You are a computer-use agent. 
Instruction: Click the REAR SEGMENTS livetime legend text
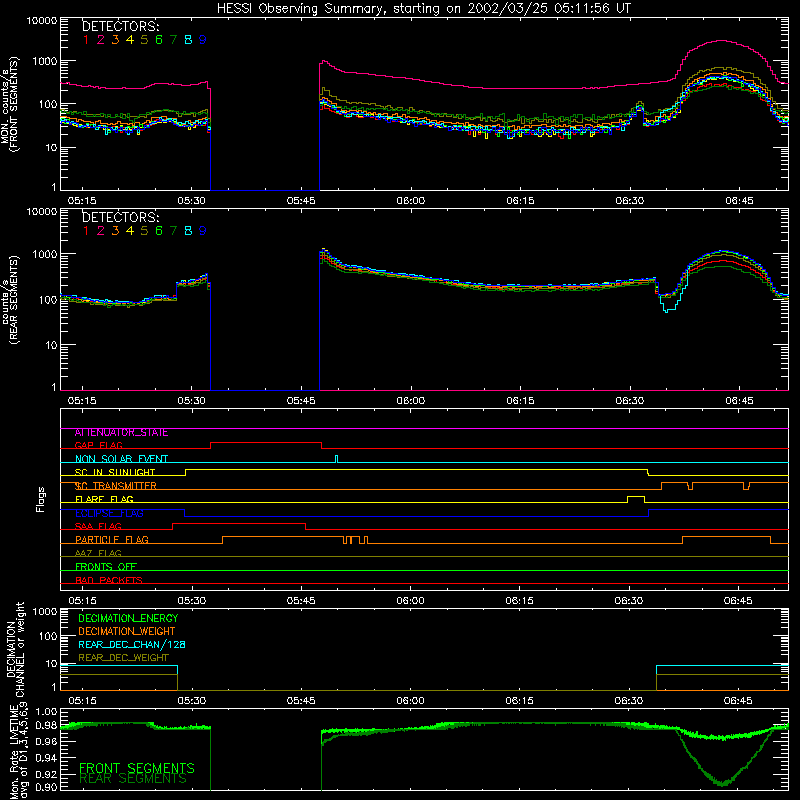[133, 779]
